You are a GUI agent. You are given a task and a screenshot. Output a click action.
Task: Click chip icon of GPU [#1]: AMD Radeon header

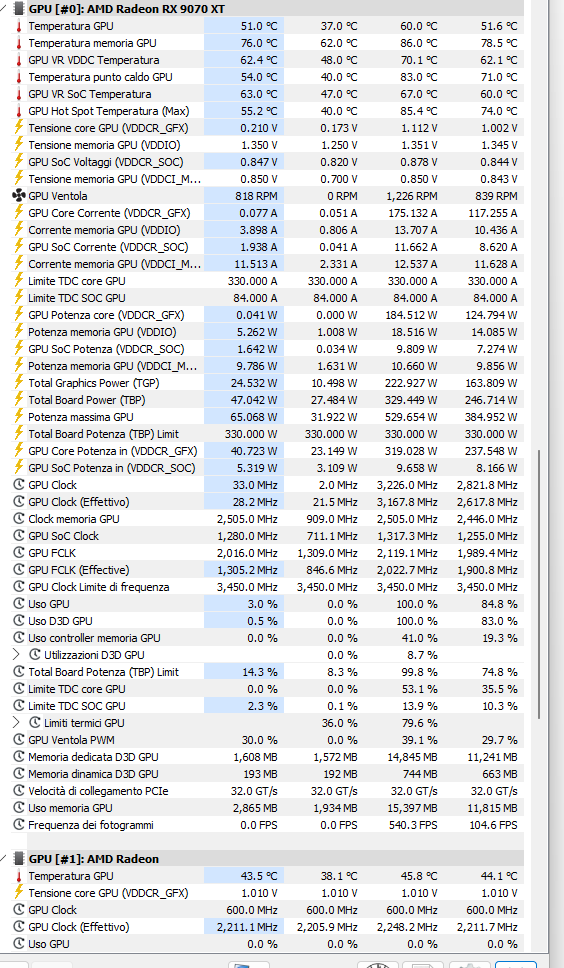pos(19,859)
